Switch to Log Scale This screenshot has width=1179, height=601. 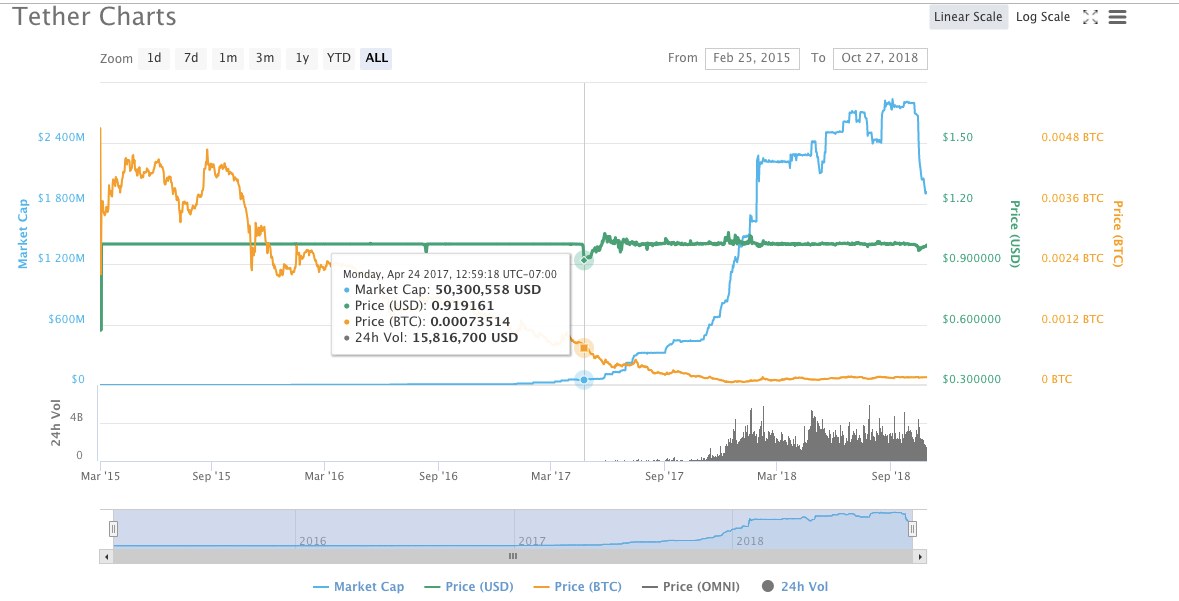(x=1042, y=17)
